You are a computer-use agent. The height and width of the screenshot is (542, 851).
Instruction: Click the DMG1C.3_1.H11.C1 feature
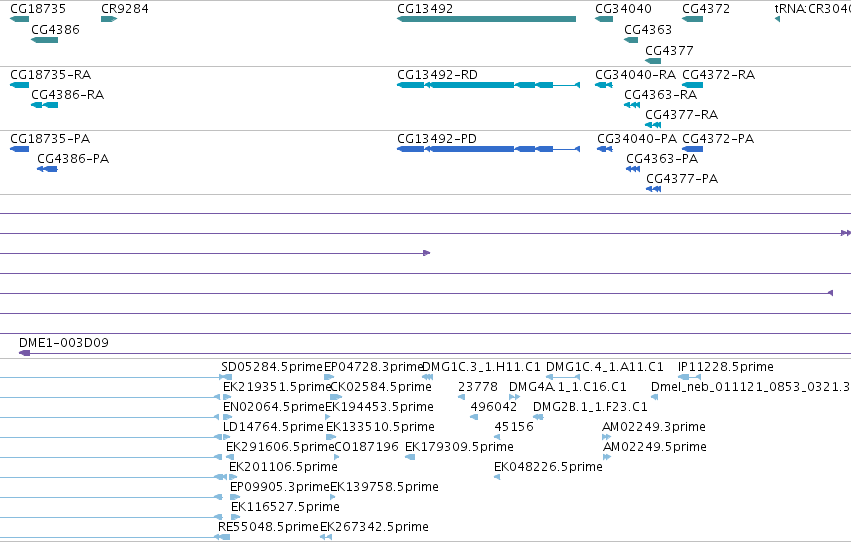click(x=427, y=377)
